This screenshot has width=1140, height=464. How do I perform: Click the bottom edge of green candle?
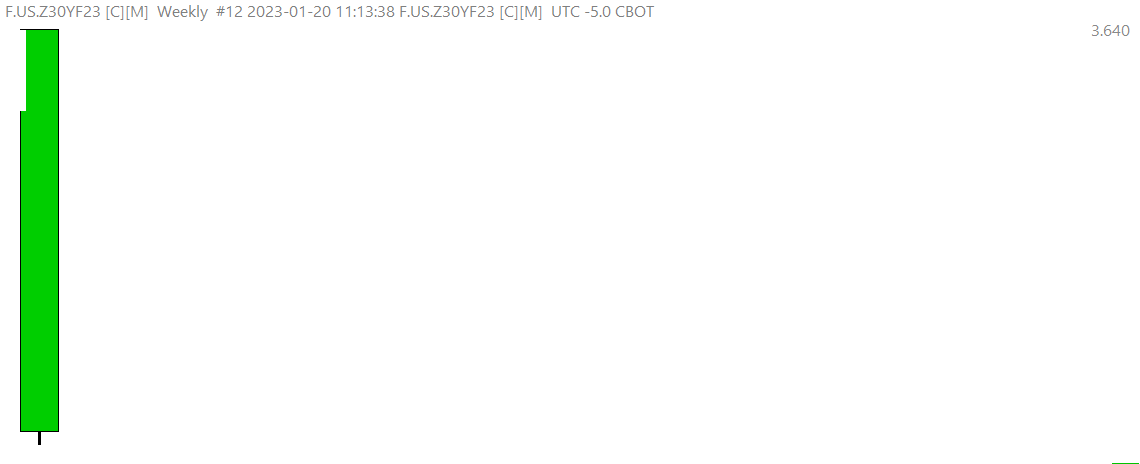coord(39,431)
